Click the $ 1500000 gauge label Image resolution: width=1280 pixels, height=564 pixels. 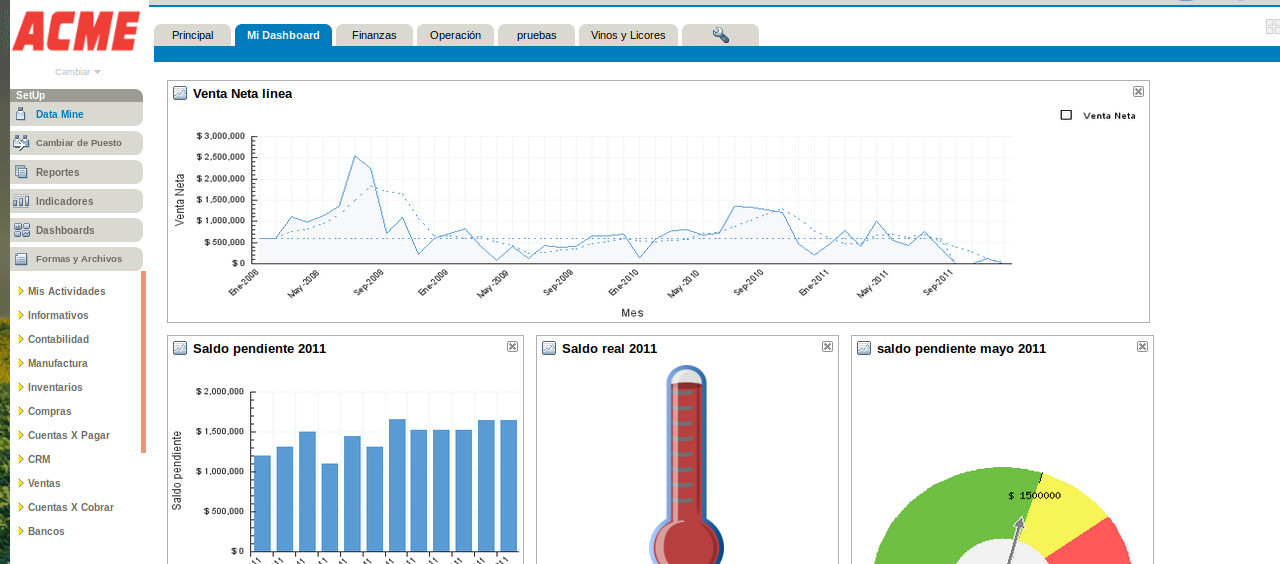pyautogui.click(x=1035, y=495)
